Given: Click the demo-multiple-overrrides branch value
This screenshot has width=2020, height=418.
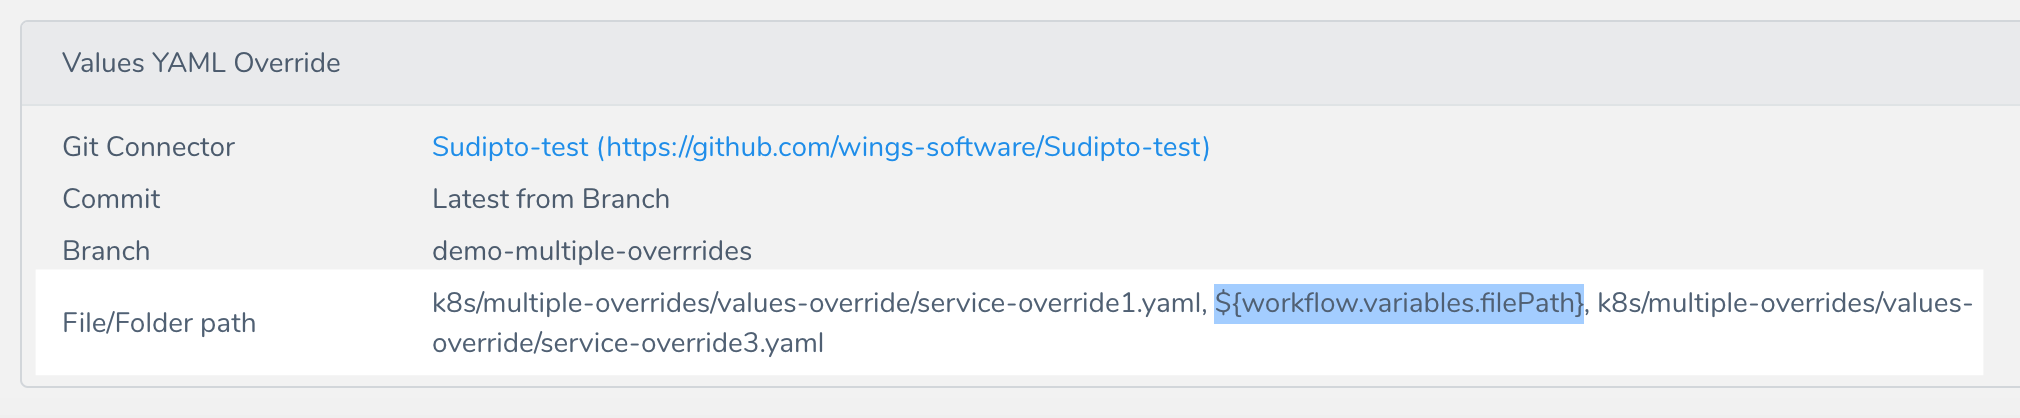Looking at the screenshot, I should tap(592, 251).
